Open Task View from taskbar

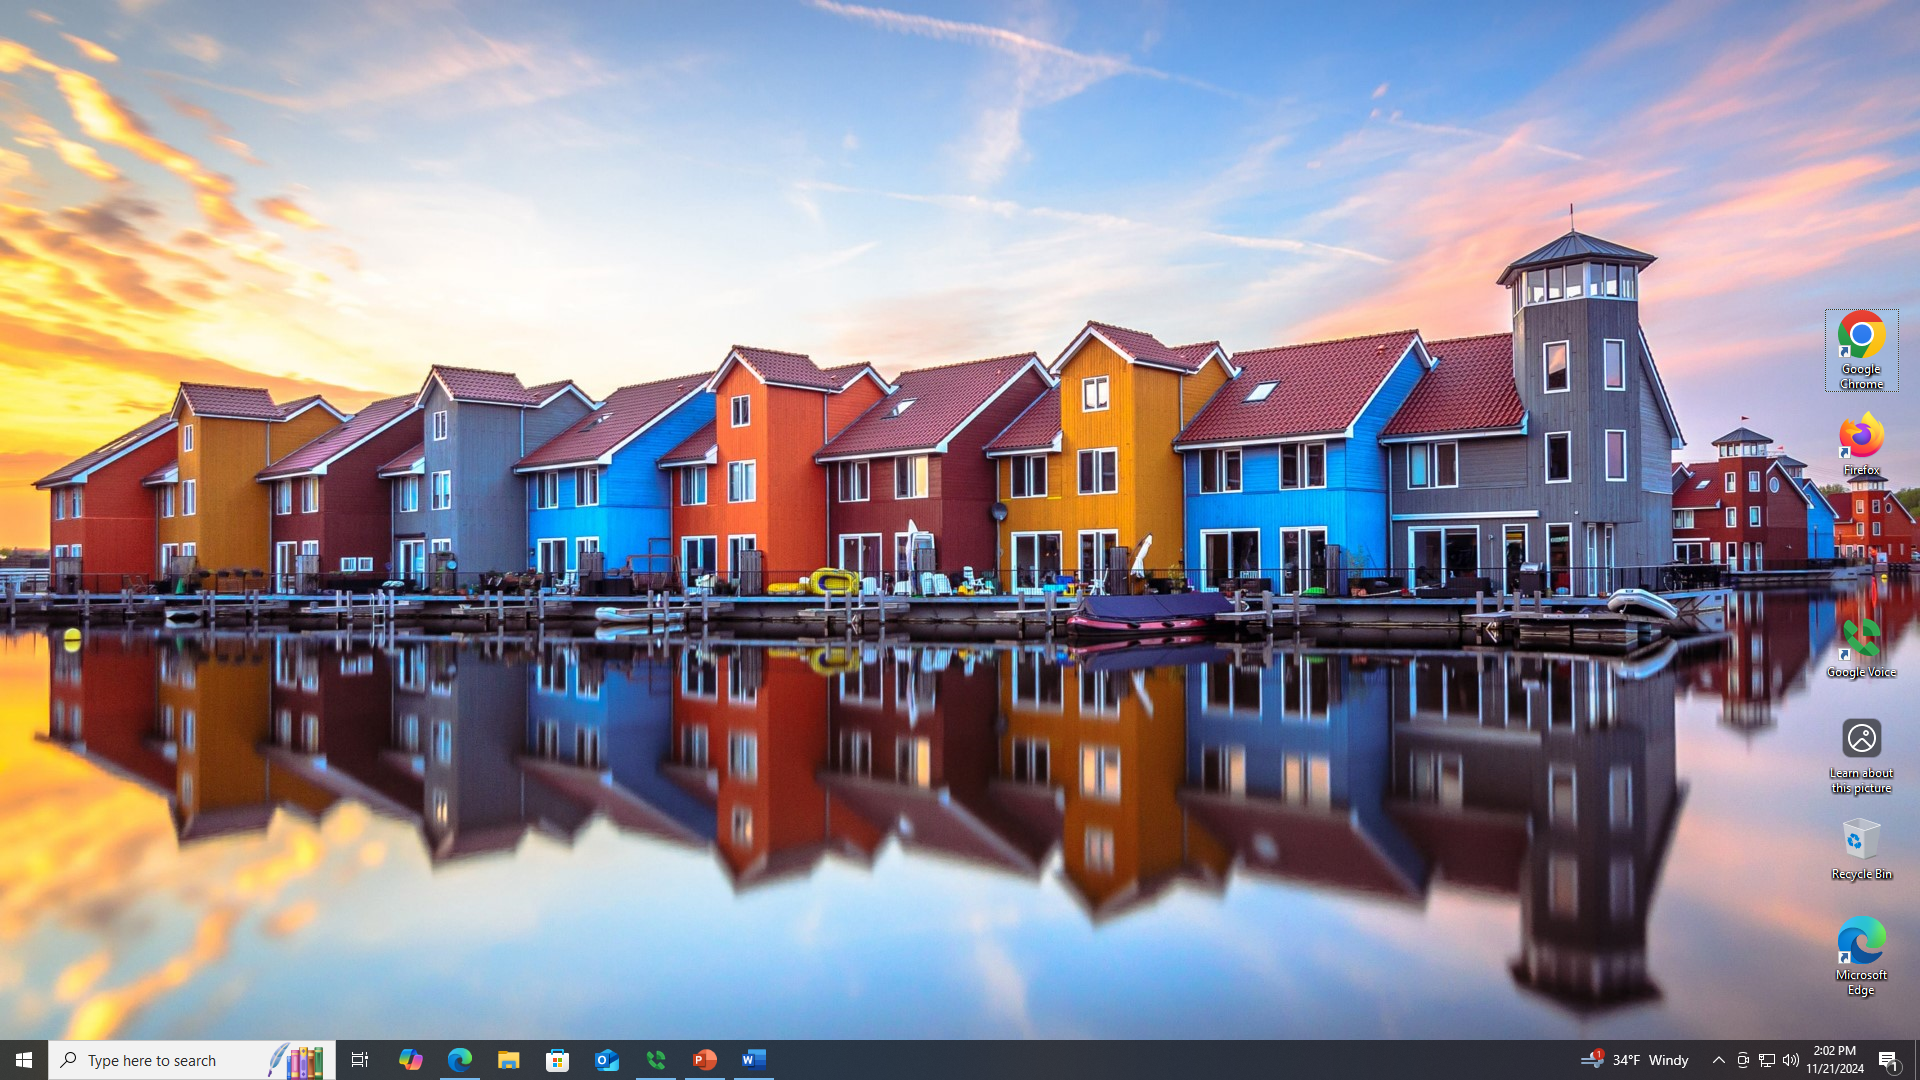pyautogui.click(x=360, y=1060)
